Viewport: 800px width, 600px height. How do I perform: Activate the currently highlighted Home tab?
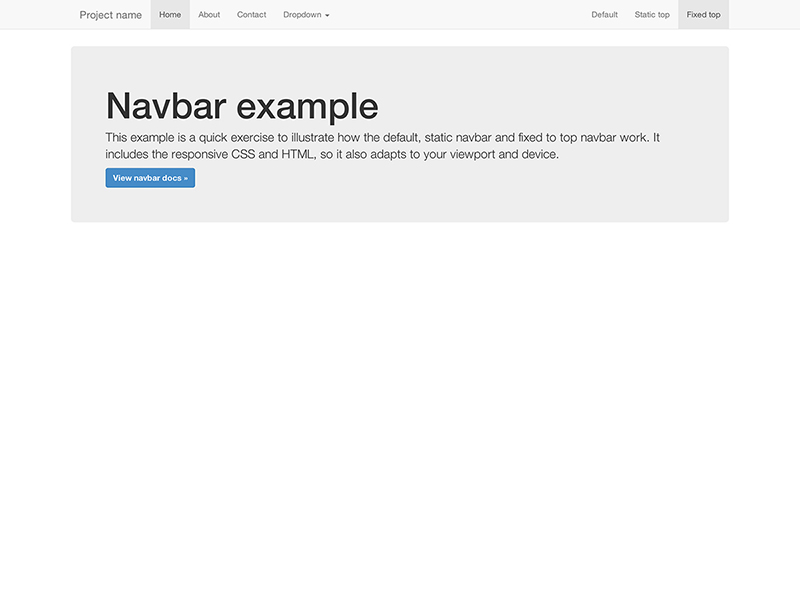click(170, 14)
